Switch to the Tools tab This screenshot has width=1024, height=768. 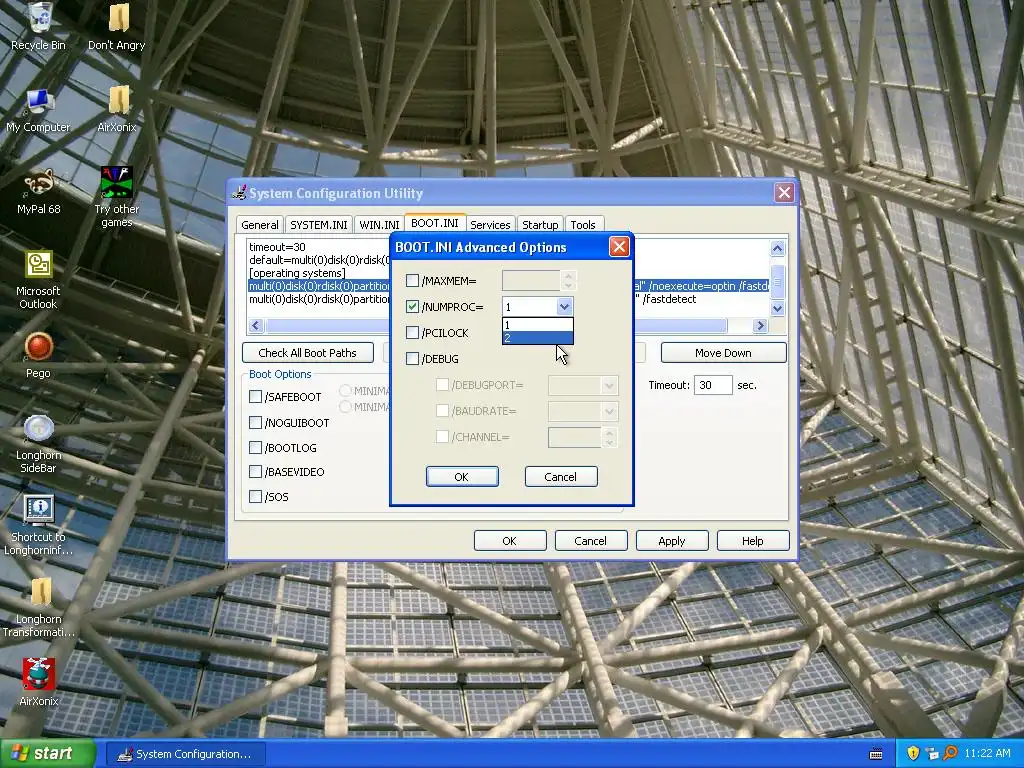click(583, 225)
